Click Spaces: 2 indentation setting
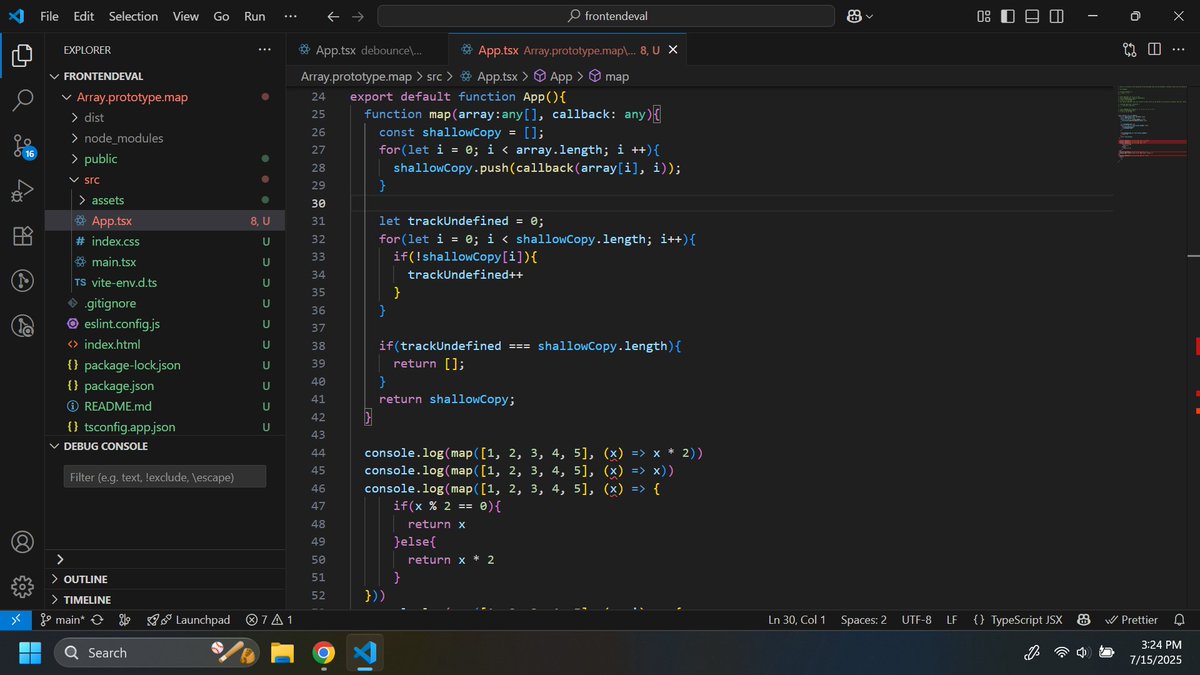The height and width of the screenshot is (675, 1200). tap(864, 620)
